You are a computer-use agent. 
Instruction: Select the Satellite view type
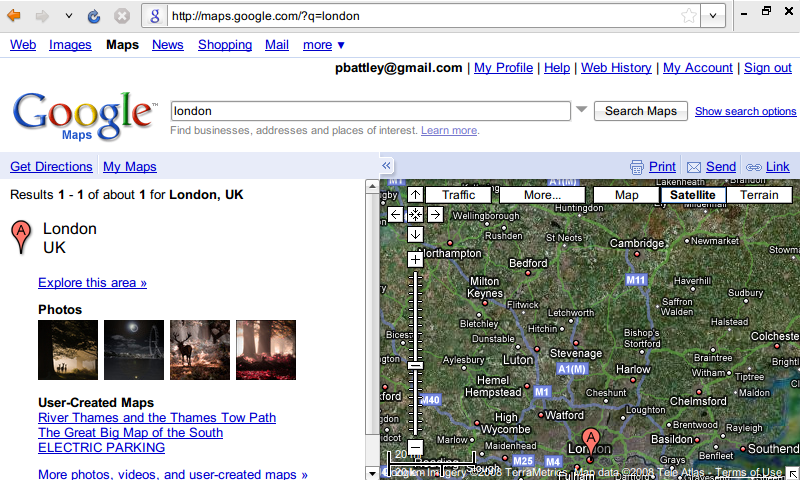coord(692,195)
